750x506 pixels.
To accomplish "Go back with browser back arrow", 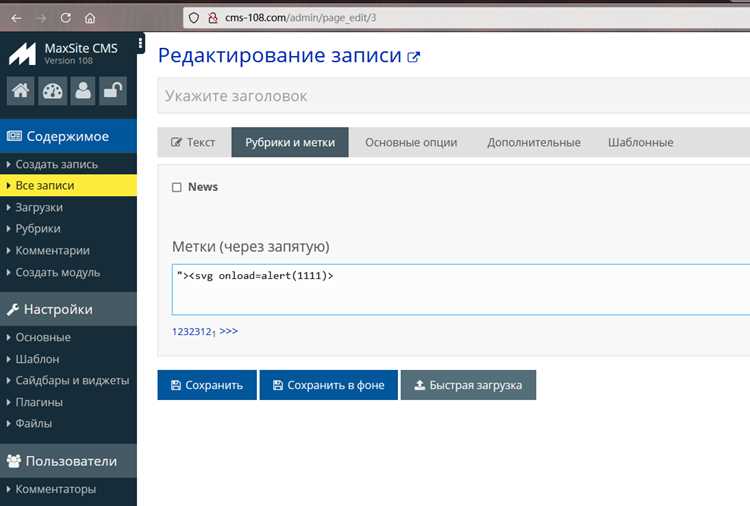I will click(17, 18).
